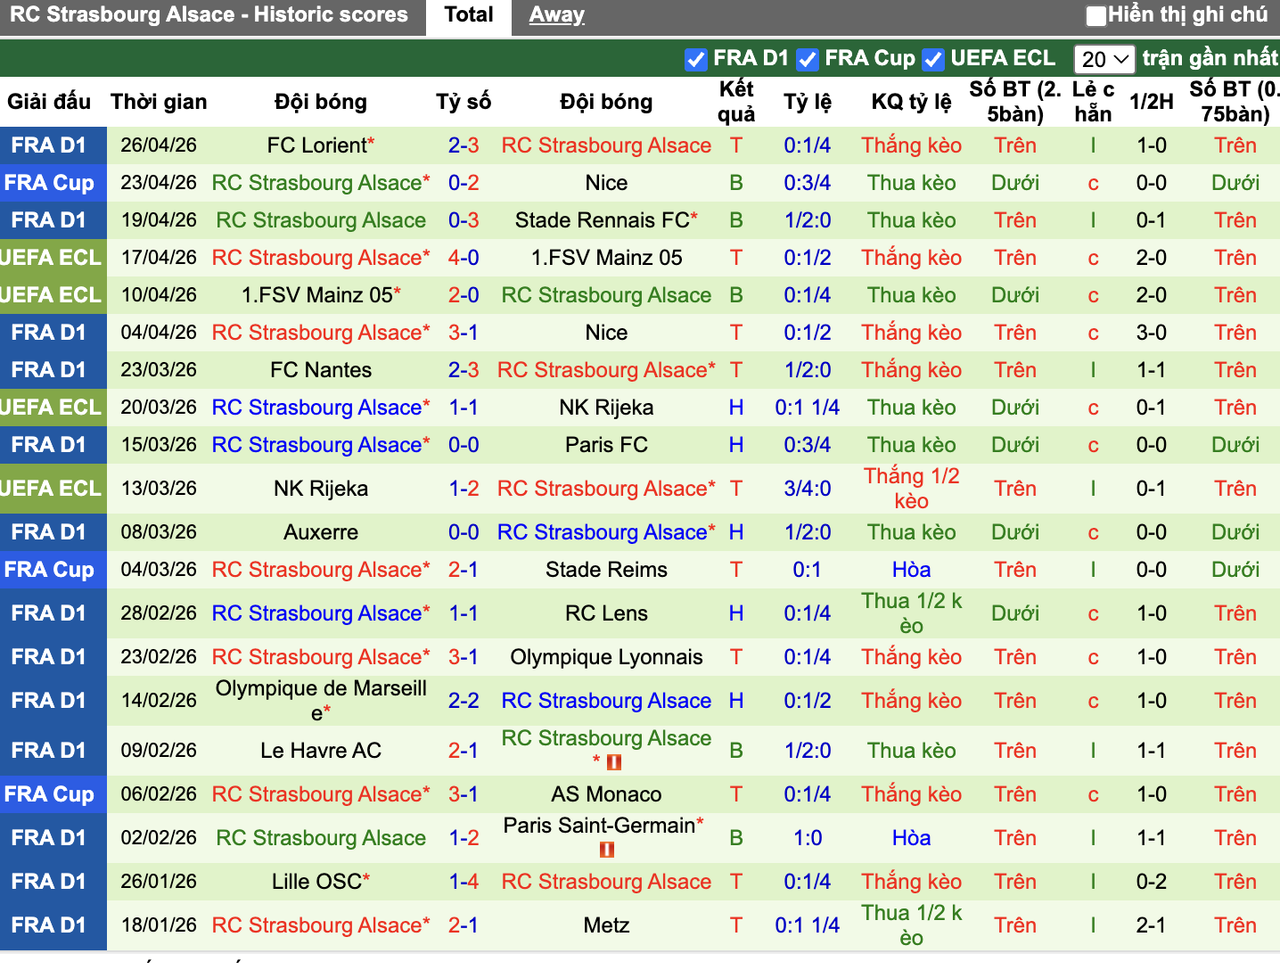The height and width of the screenshot is (963, 1280).
Task: Click date 04/03/26 in Stade Reims row
Action: coord(159,569)
